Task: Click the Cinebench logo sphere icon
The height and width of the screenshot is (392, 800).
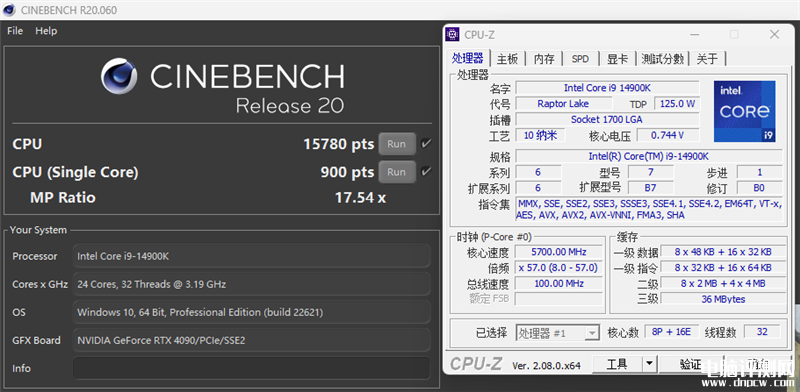Action: coord(119,76)
